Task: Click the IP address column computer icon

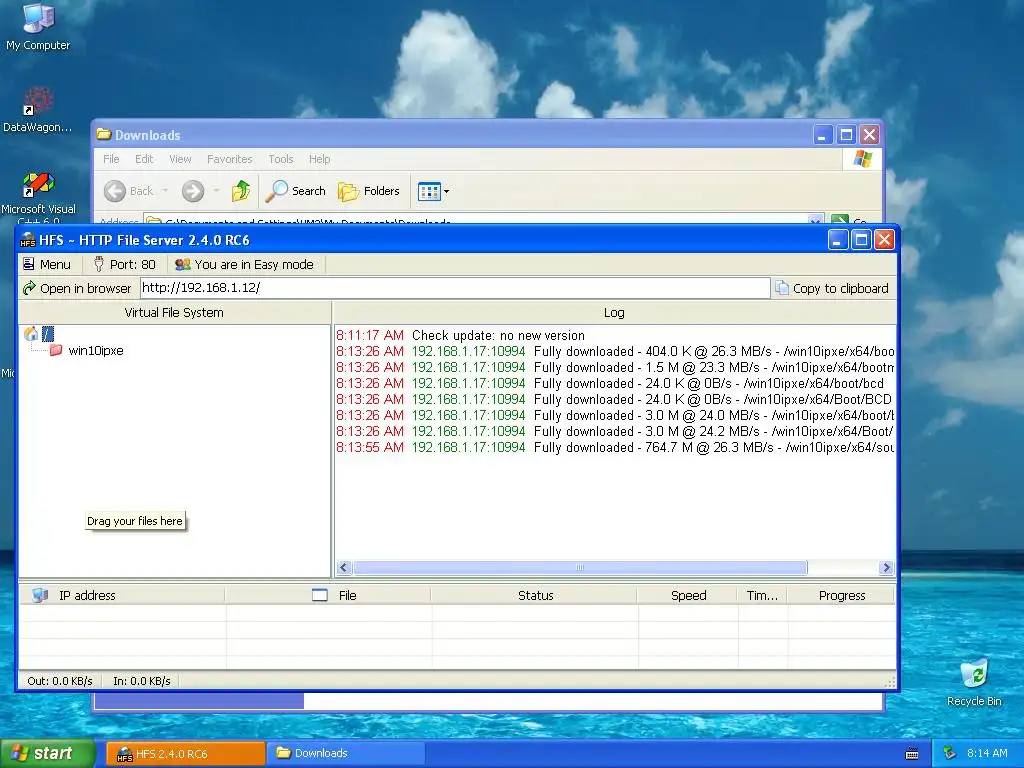Action: tap(40, 595)
